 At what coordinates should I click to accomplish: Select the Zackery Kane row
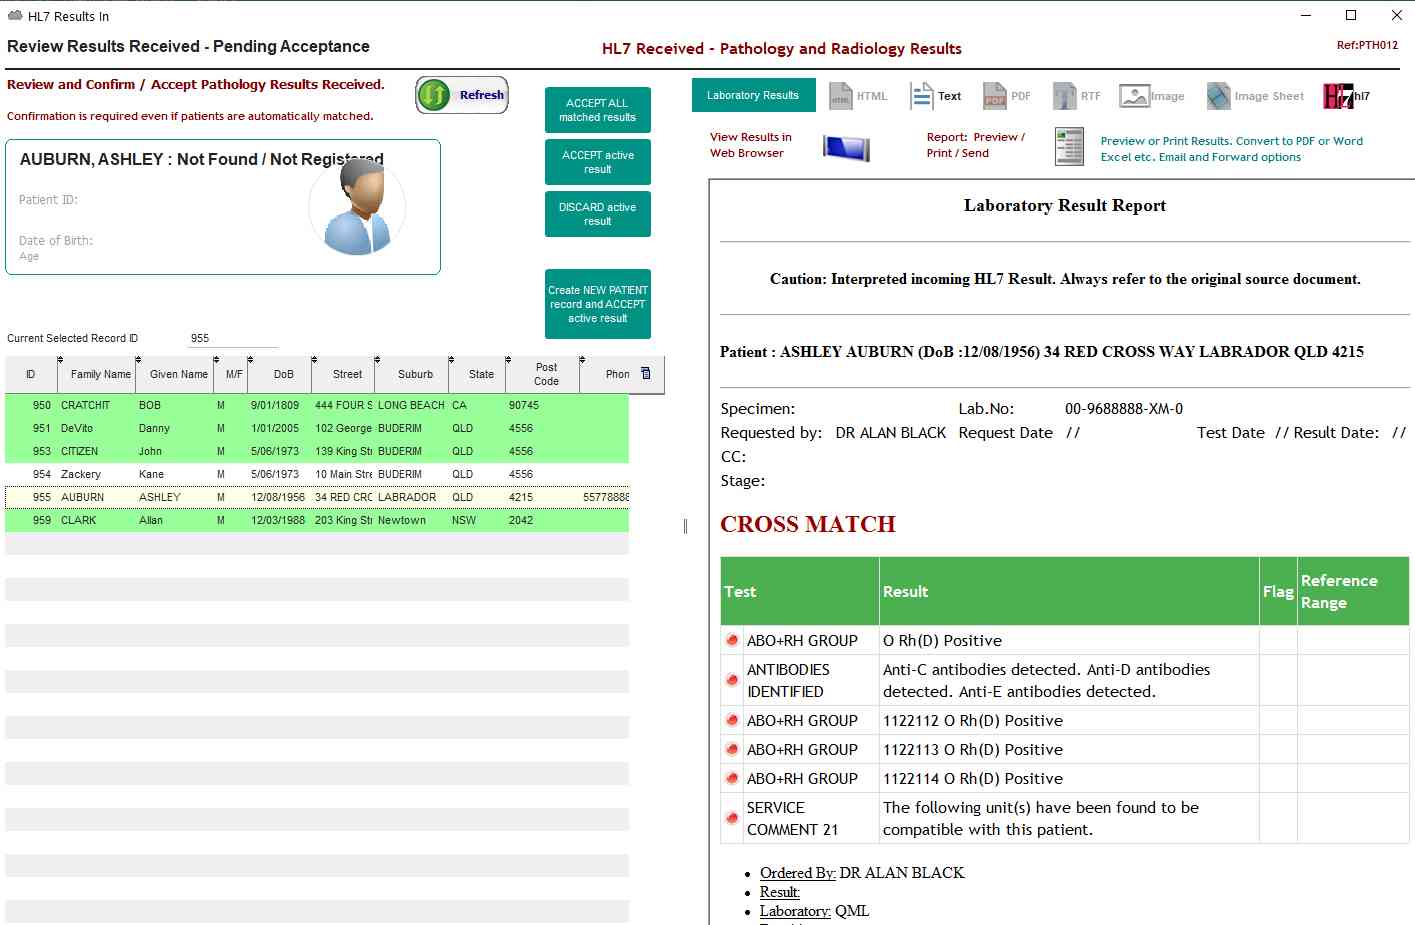(317, 474)
